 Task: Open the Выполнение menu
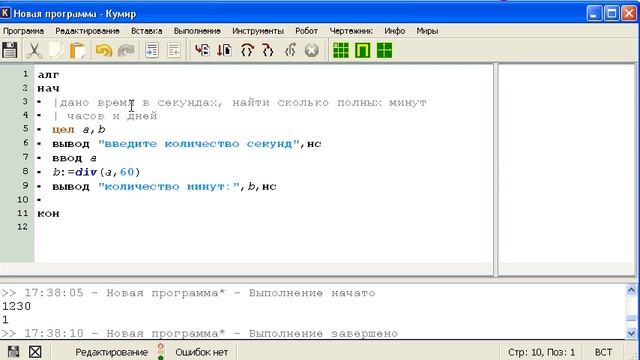197,31
